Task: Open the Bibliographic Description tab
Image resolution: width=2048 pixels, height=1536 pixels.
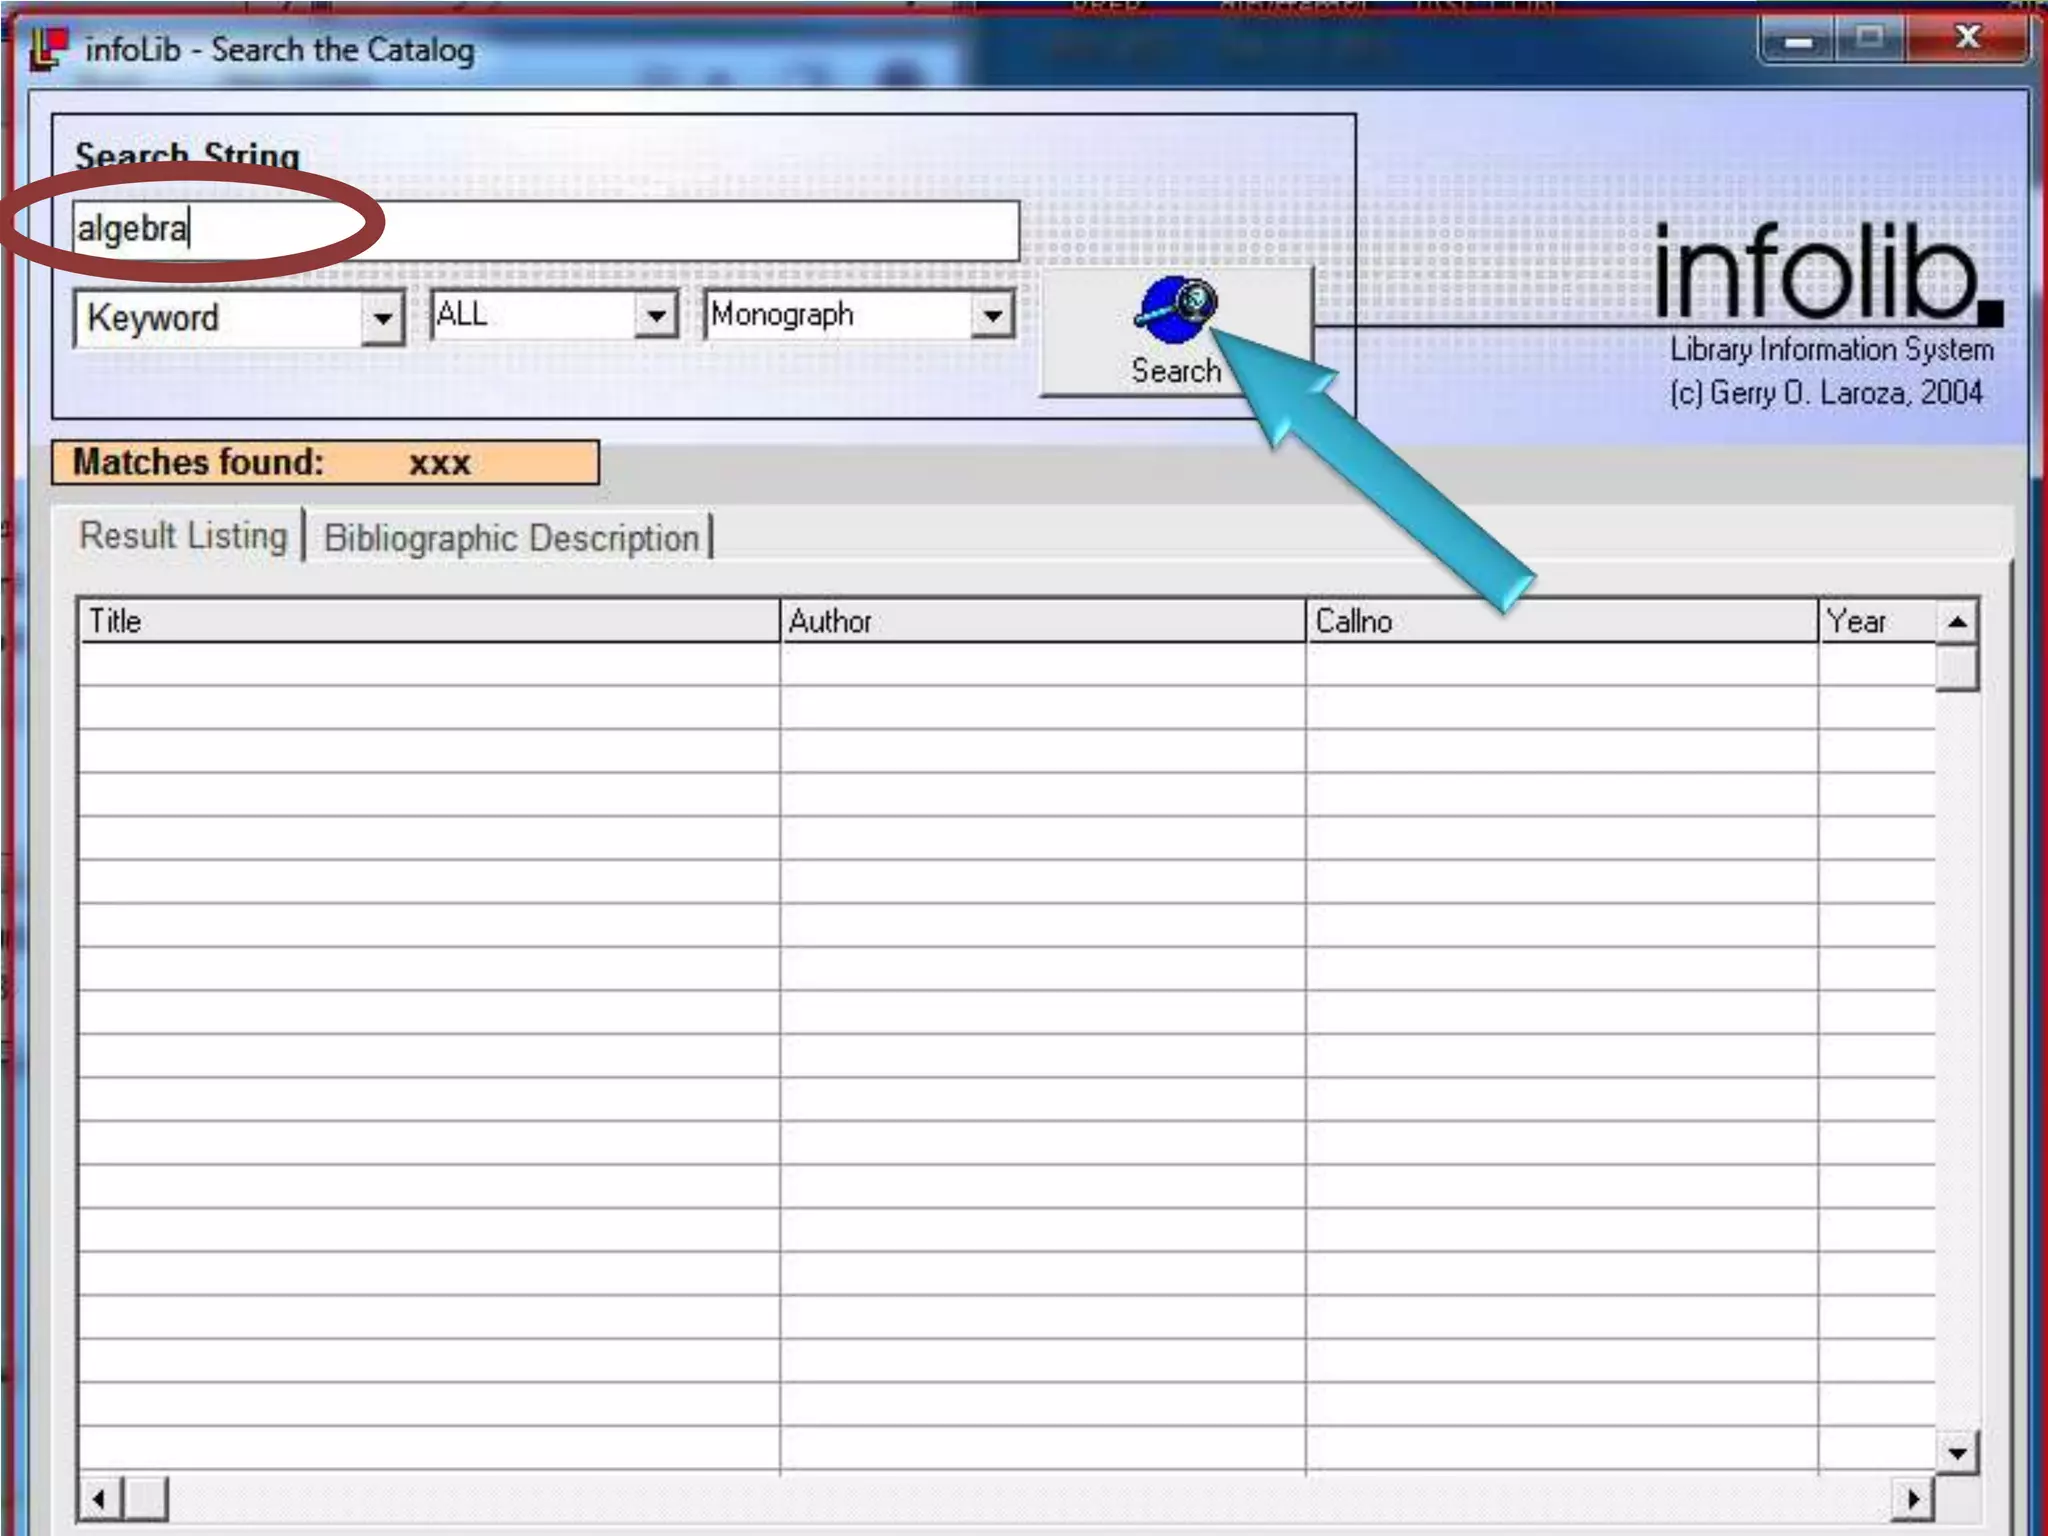Action: click(511, 538)
